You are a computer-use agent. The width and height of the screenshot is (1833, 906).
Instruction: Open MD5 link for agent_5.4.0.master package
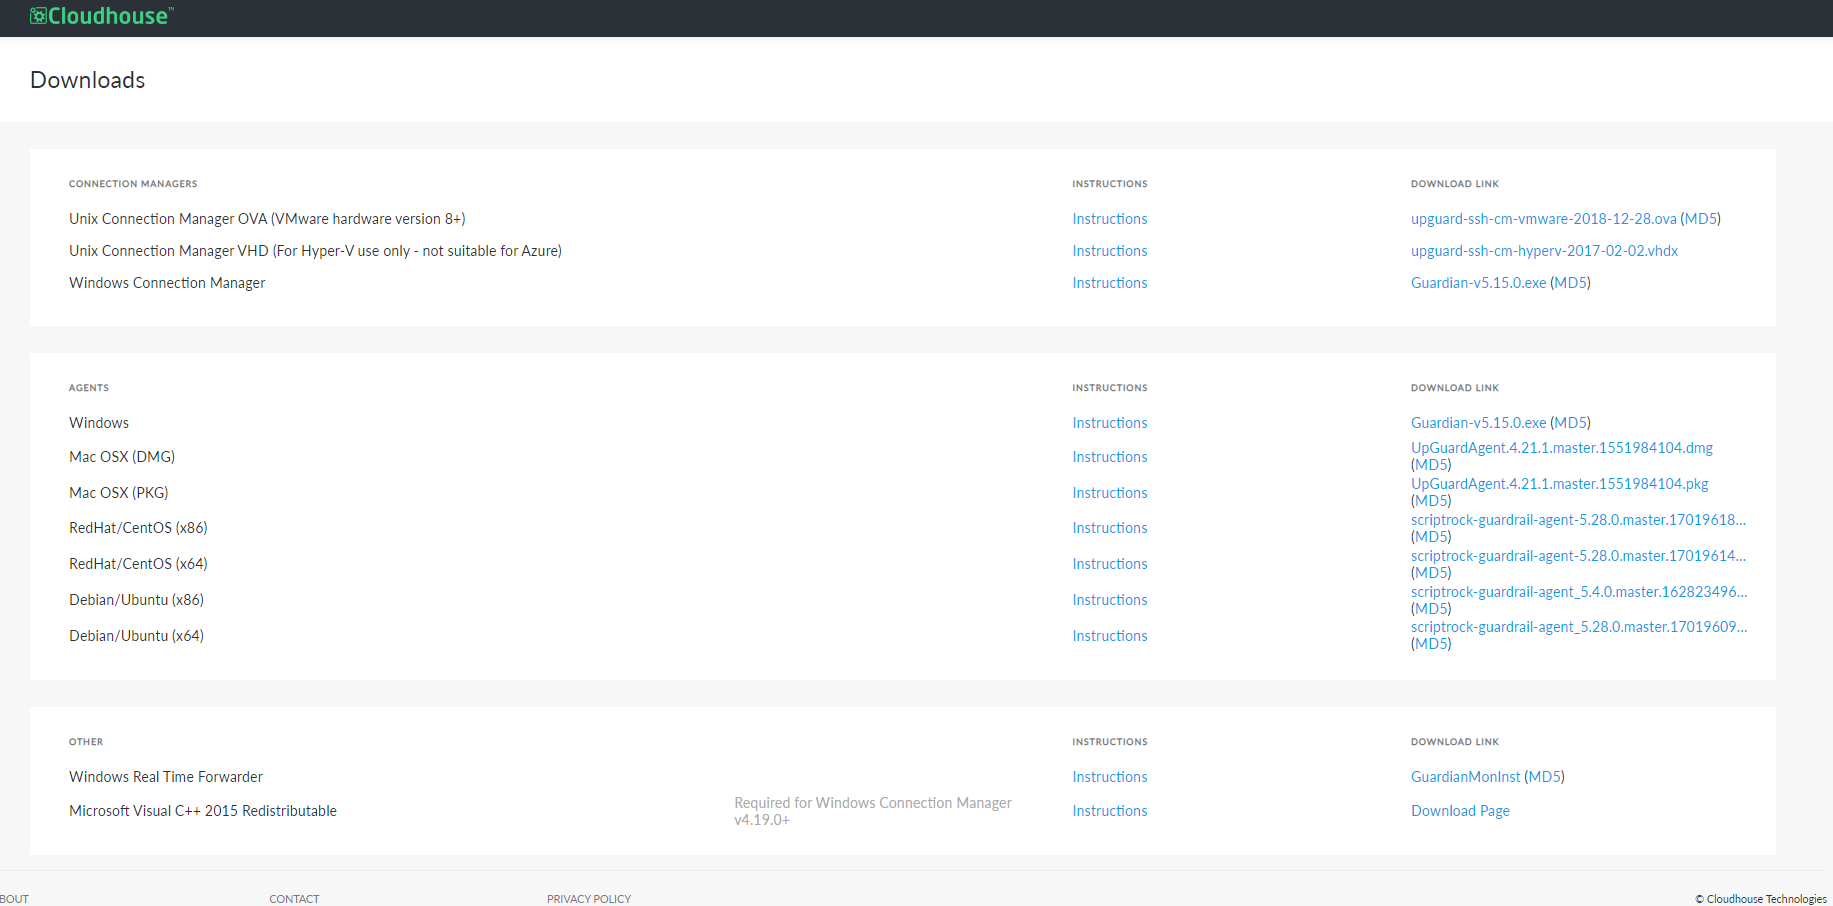(1431, 609)
